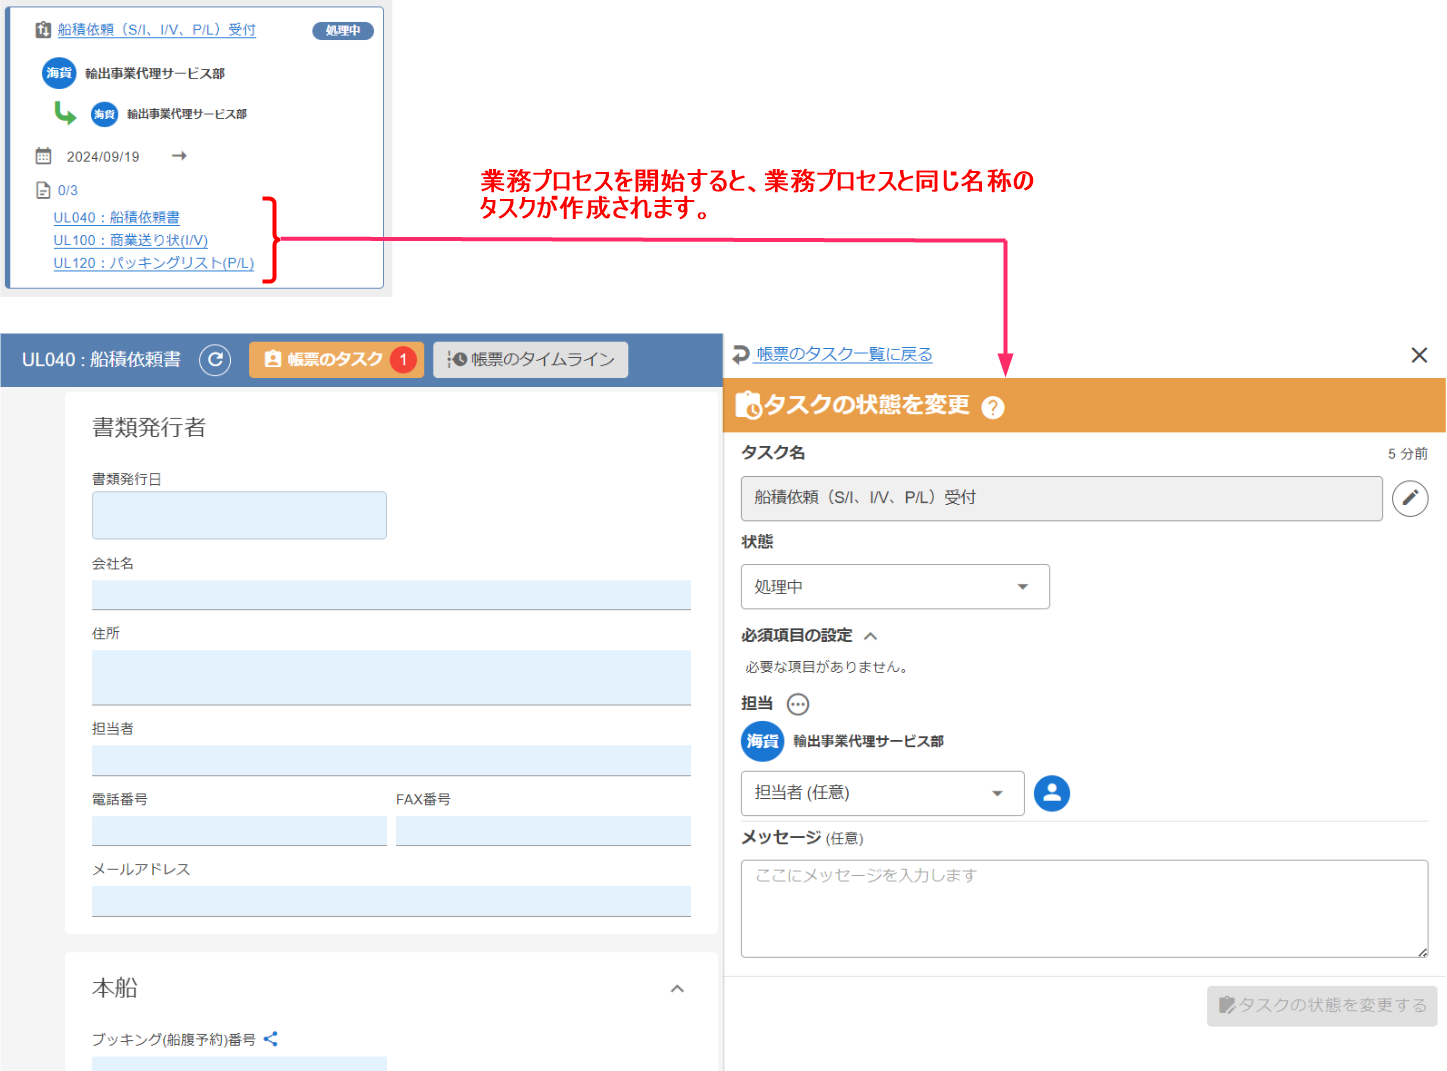Switch to 帳票のタイムライン tab
The height and width of the screenshot is (1071, 1447).
coord(530,360)
